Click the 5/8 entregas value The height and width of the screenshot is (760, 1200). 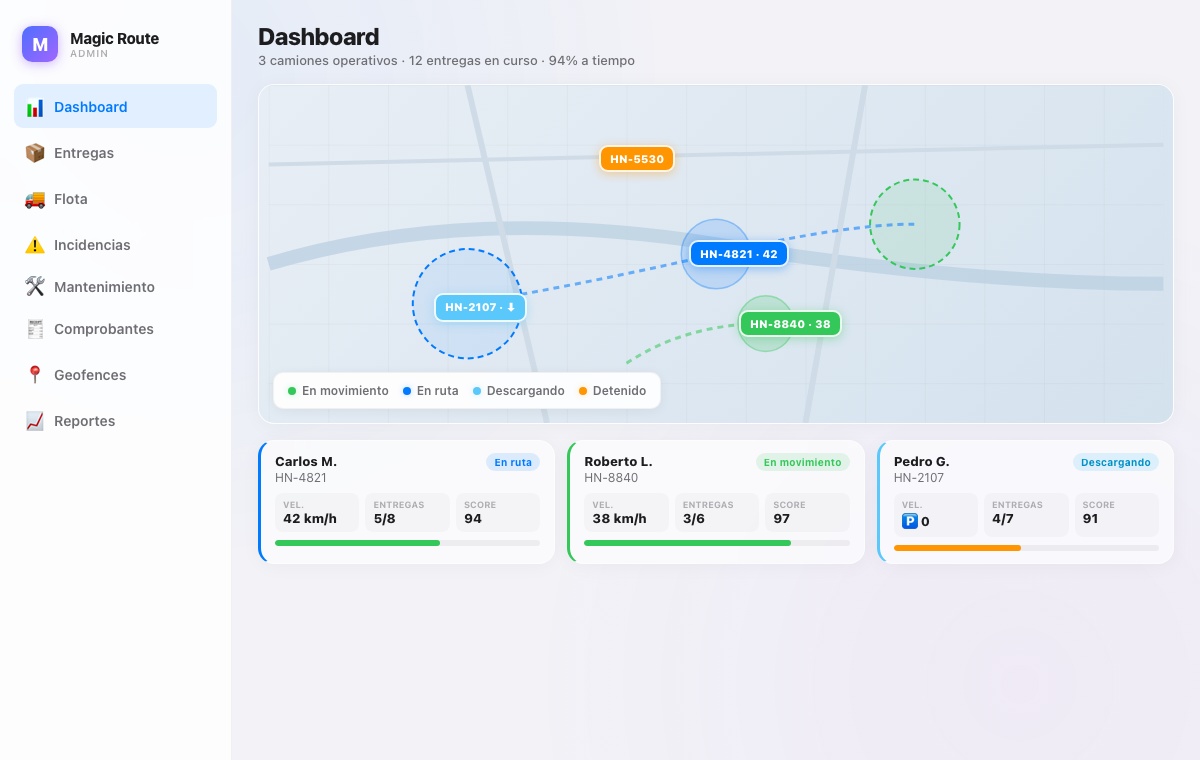point(385,519)
